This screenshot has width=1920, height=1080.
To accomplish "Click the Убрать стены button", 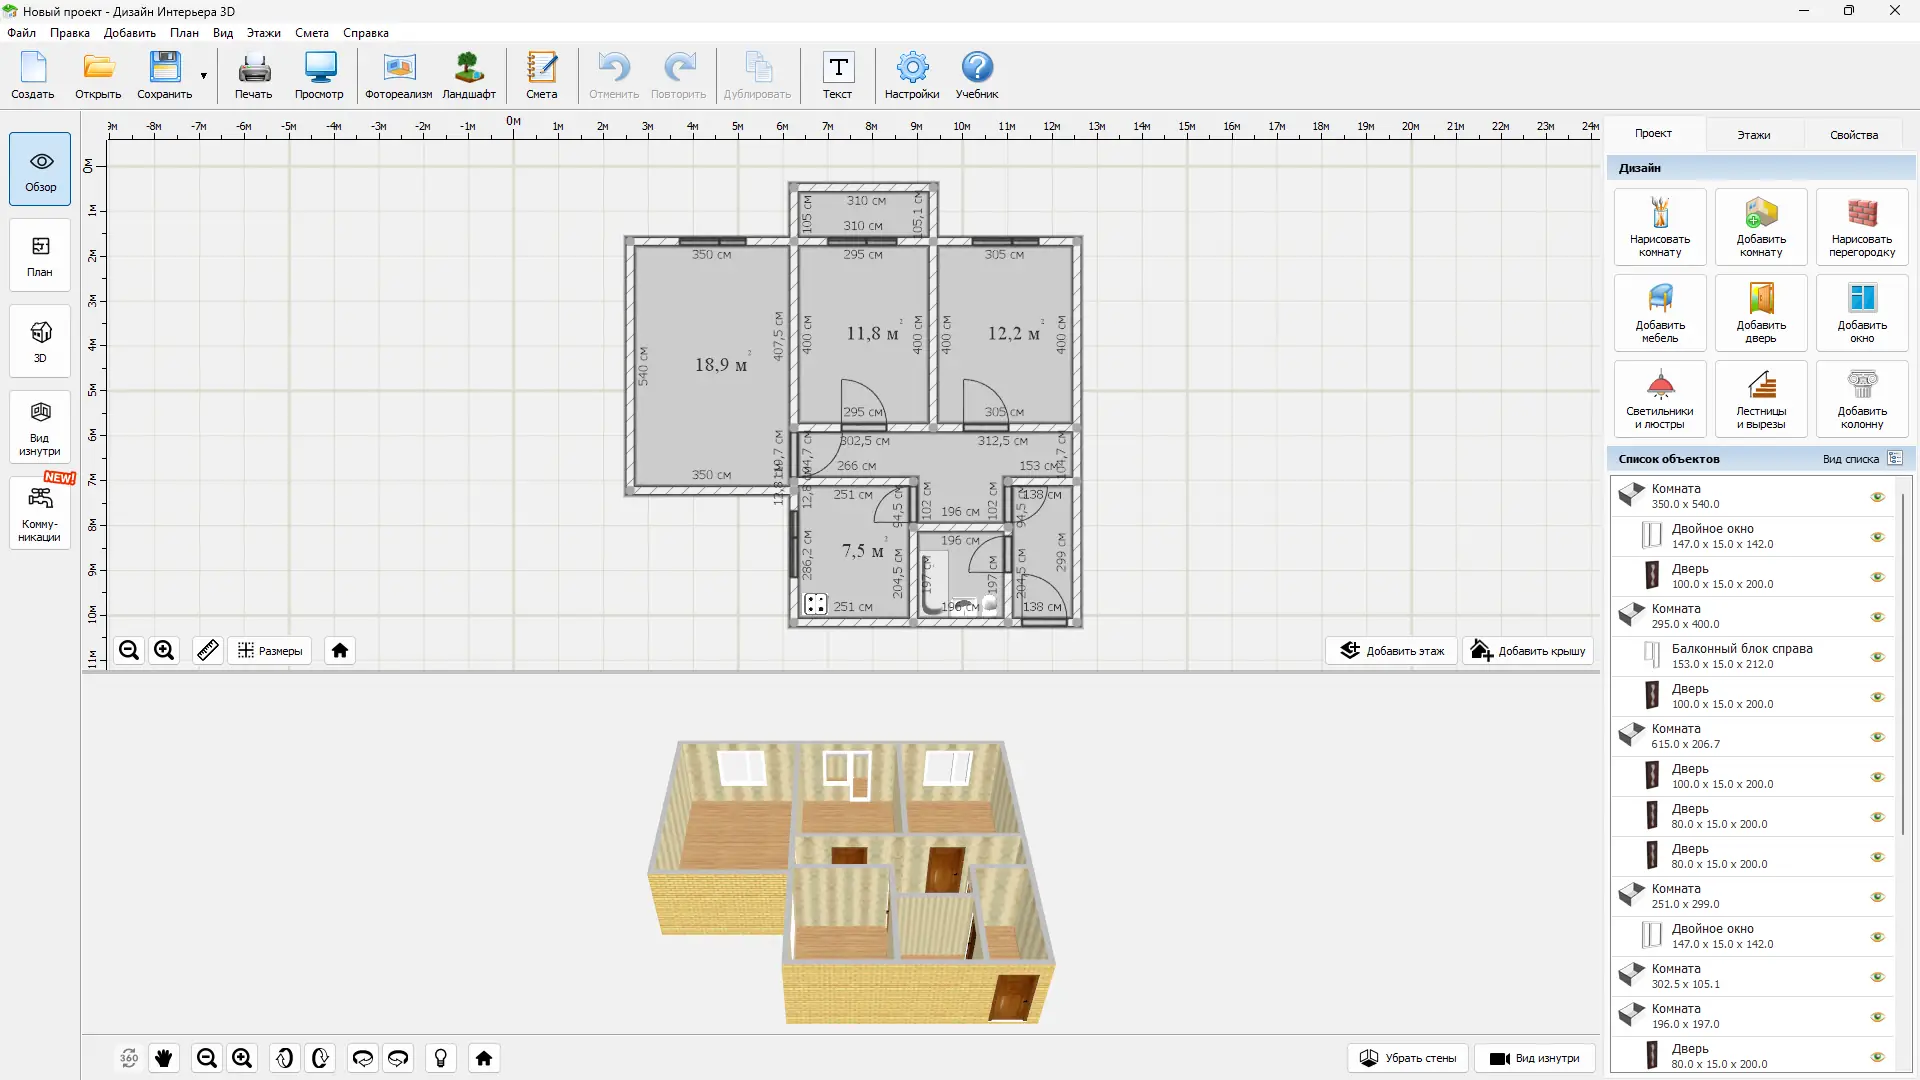I will (1407, 1058).
